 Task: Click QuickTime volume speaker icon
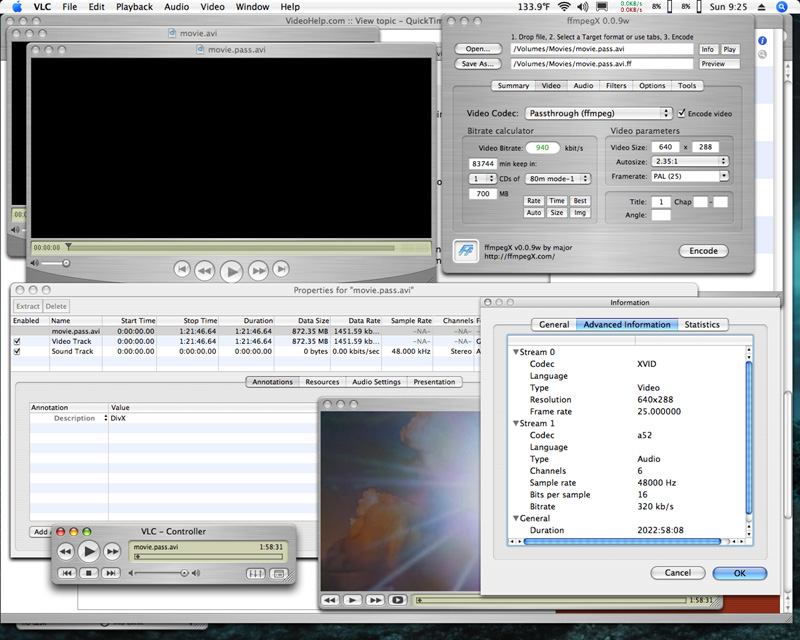tap(34, 263)
